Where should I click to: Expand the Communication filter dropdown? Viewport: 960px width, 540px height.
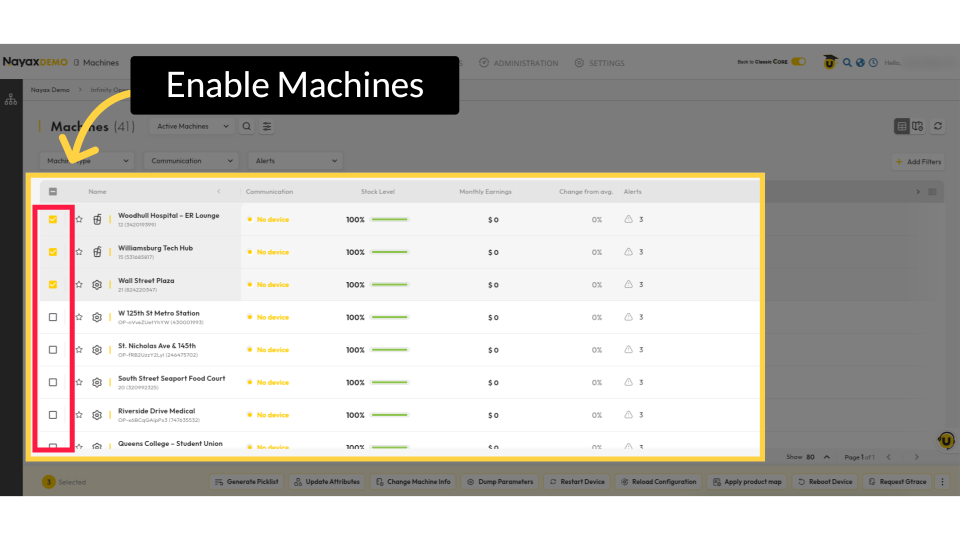pyautogui.click(x=190, y=161)
